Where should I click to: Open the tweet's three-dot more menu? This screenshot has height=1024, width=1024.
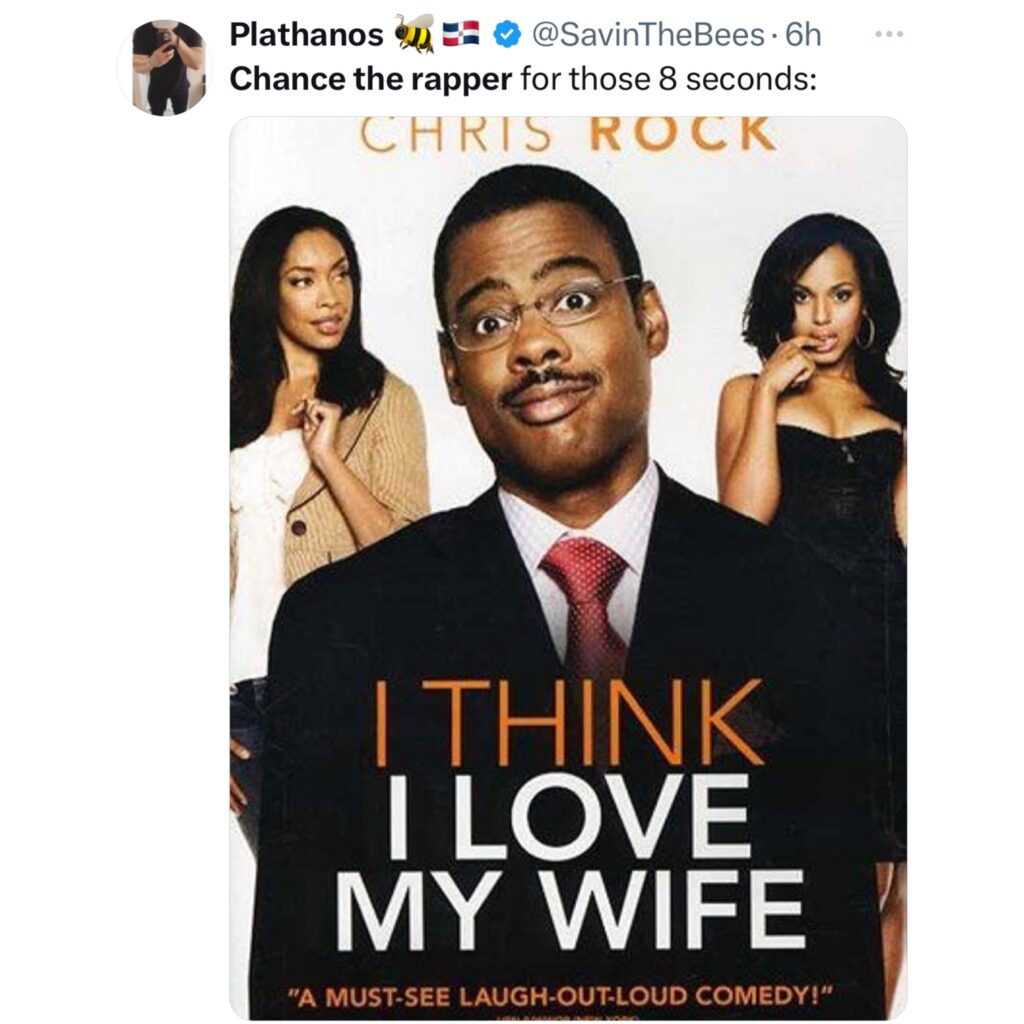[889, 34]
